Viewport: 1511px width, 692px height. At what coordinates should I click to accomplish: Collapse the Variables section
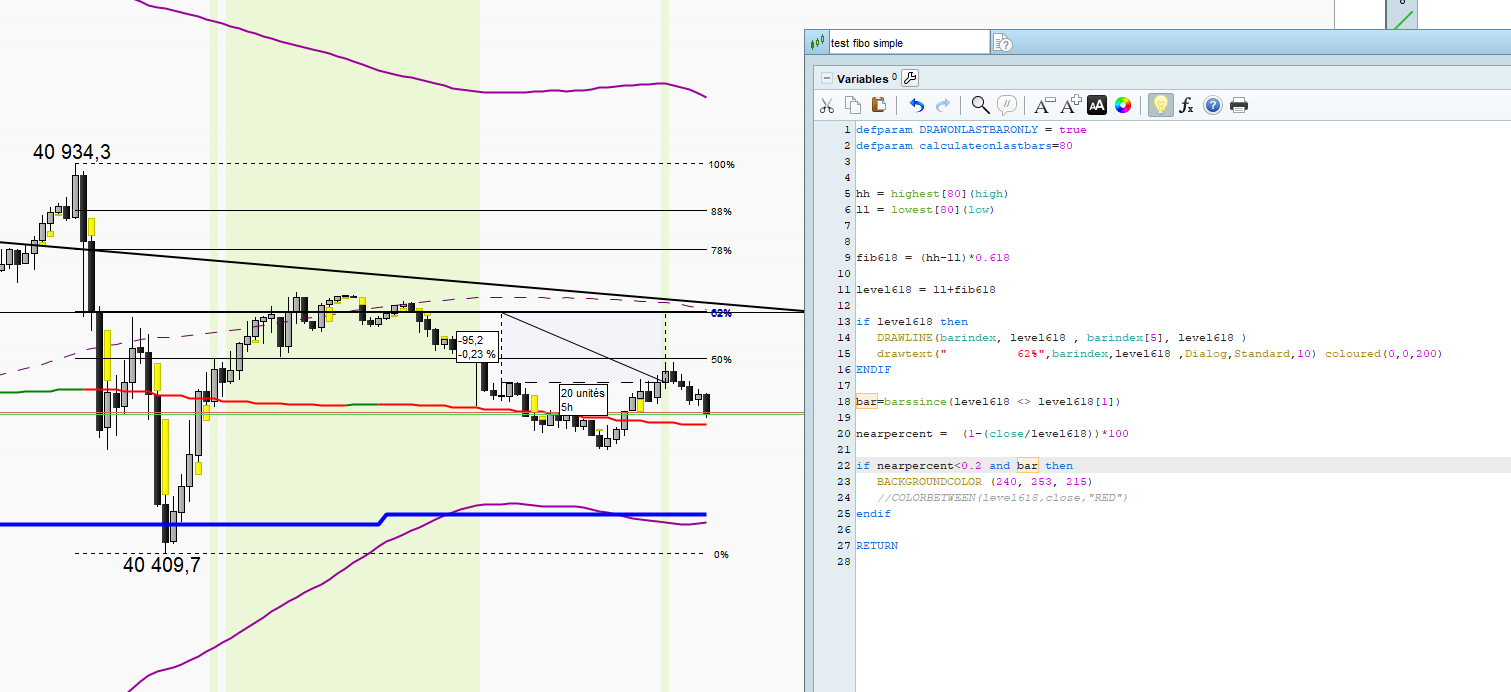pyautogui.click(x=826, y=79)
